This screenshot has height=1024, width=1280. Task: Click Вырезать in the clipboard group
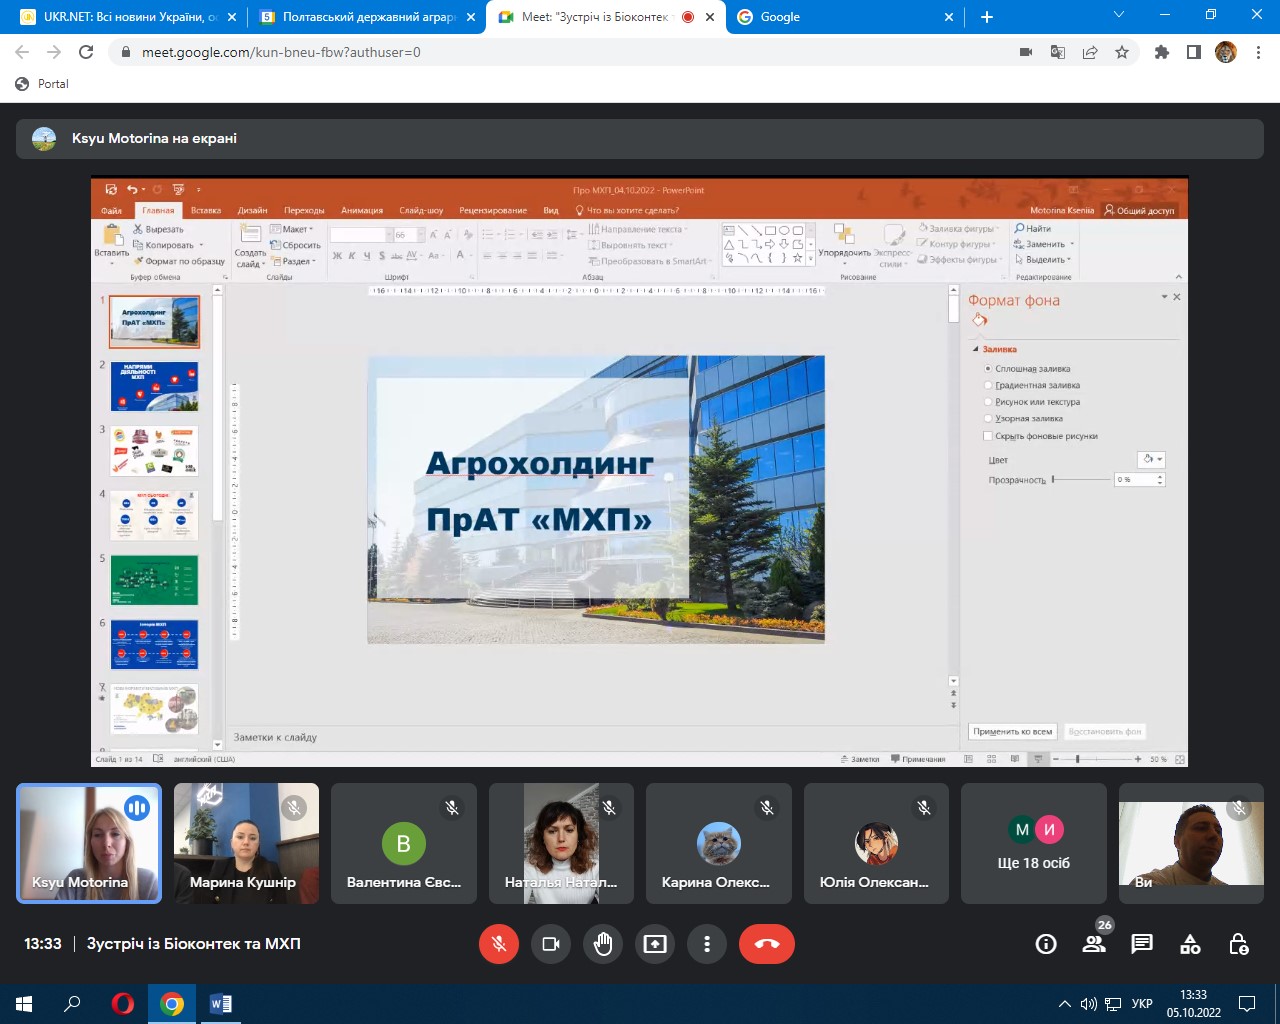pyautogui.click(x=159, y=230)
